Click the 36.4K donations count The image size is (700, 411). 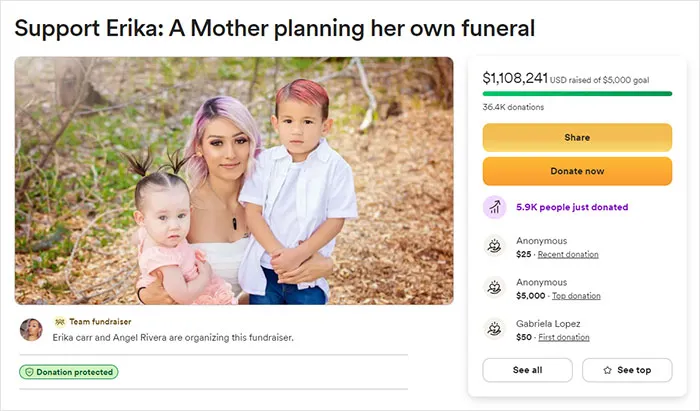[513, 107]
